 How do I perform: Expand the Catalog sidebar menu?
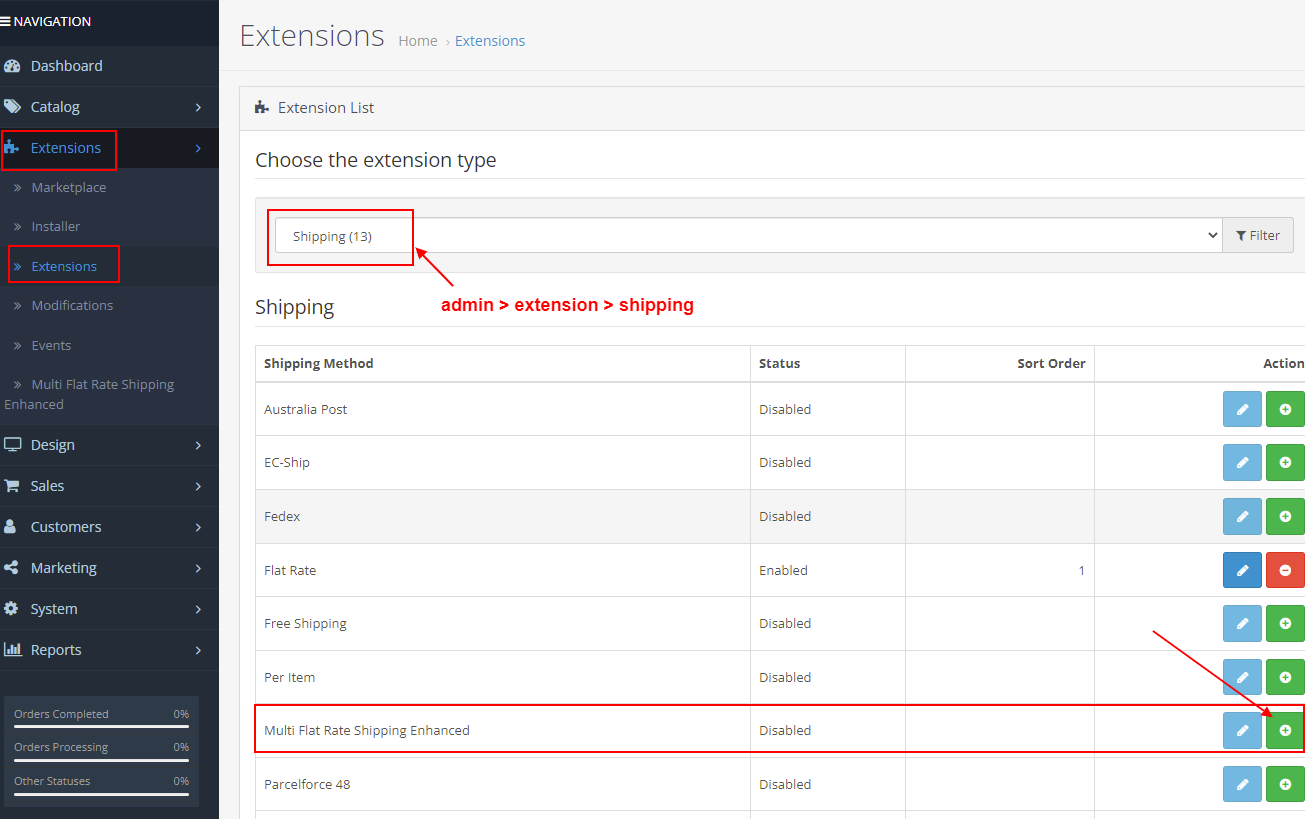[55, 106]
